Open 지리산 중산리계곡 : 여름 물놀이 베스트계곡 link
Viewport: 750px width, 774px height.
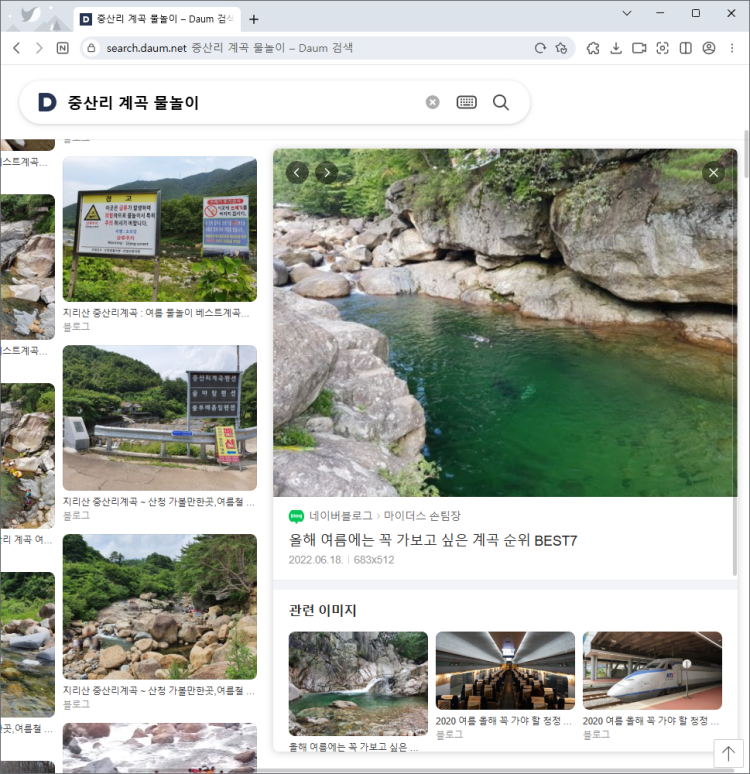pos(156,313)
